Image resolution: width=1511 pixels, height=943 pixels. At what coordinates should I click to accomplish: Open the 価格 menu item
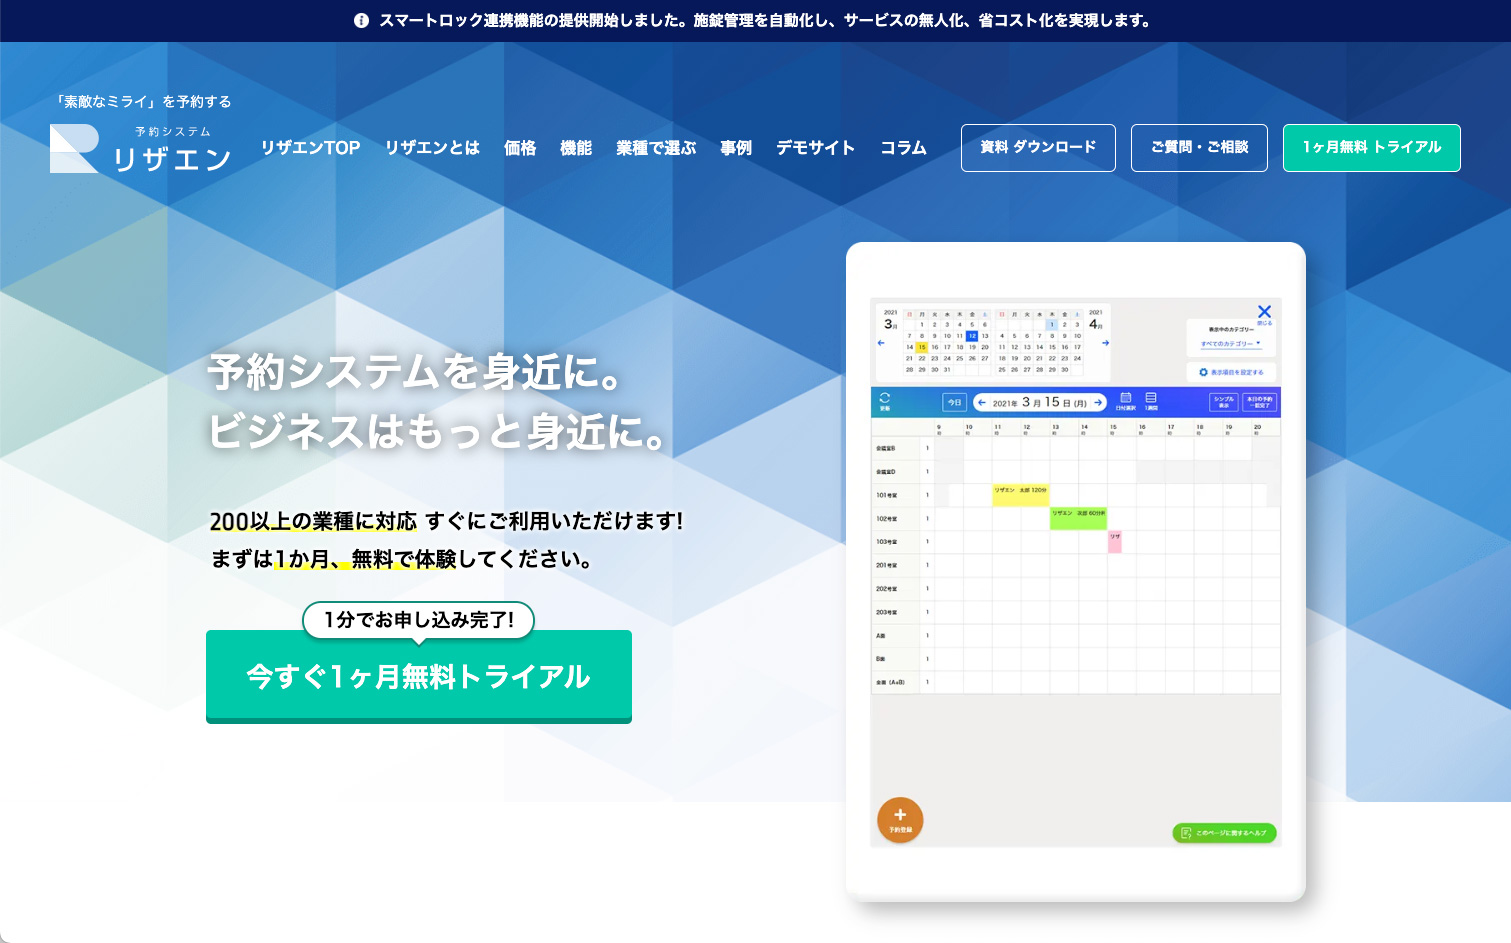coord(520,148)
